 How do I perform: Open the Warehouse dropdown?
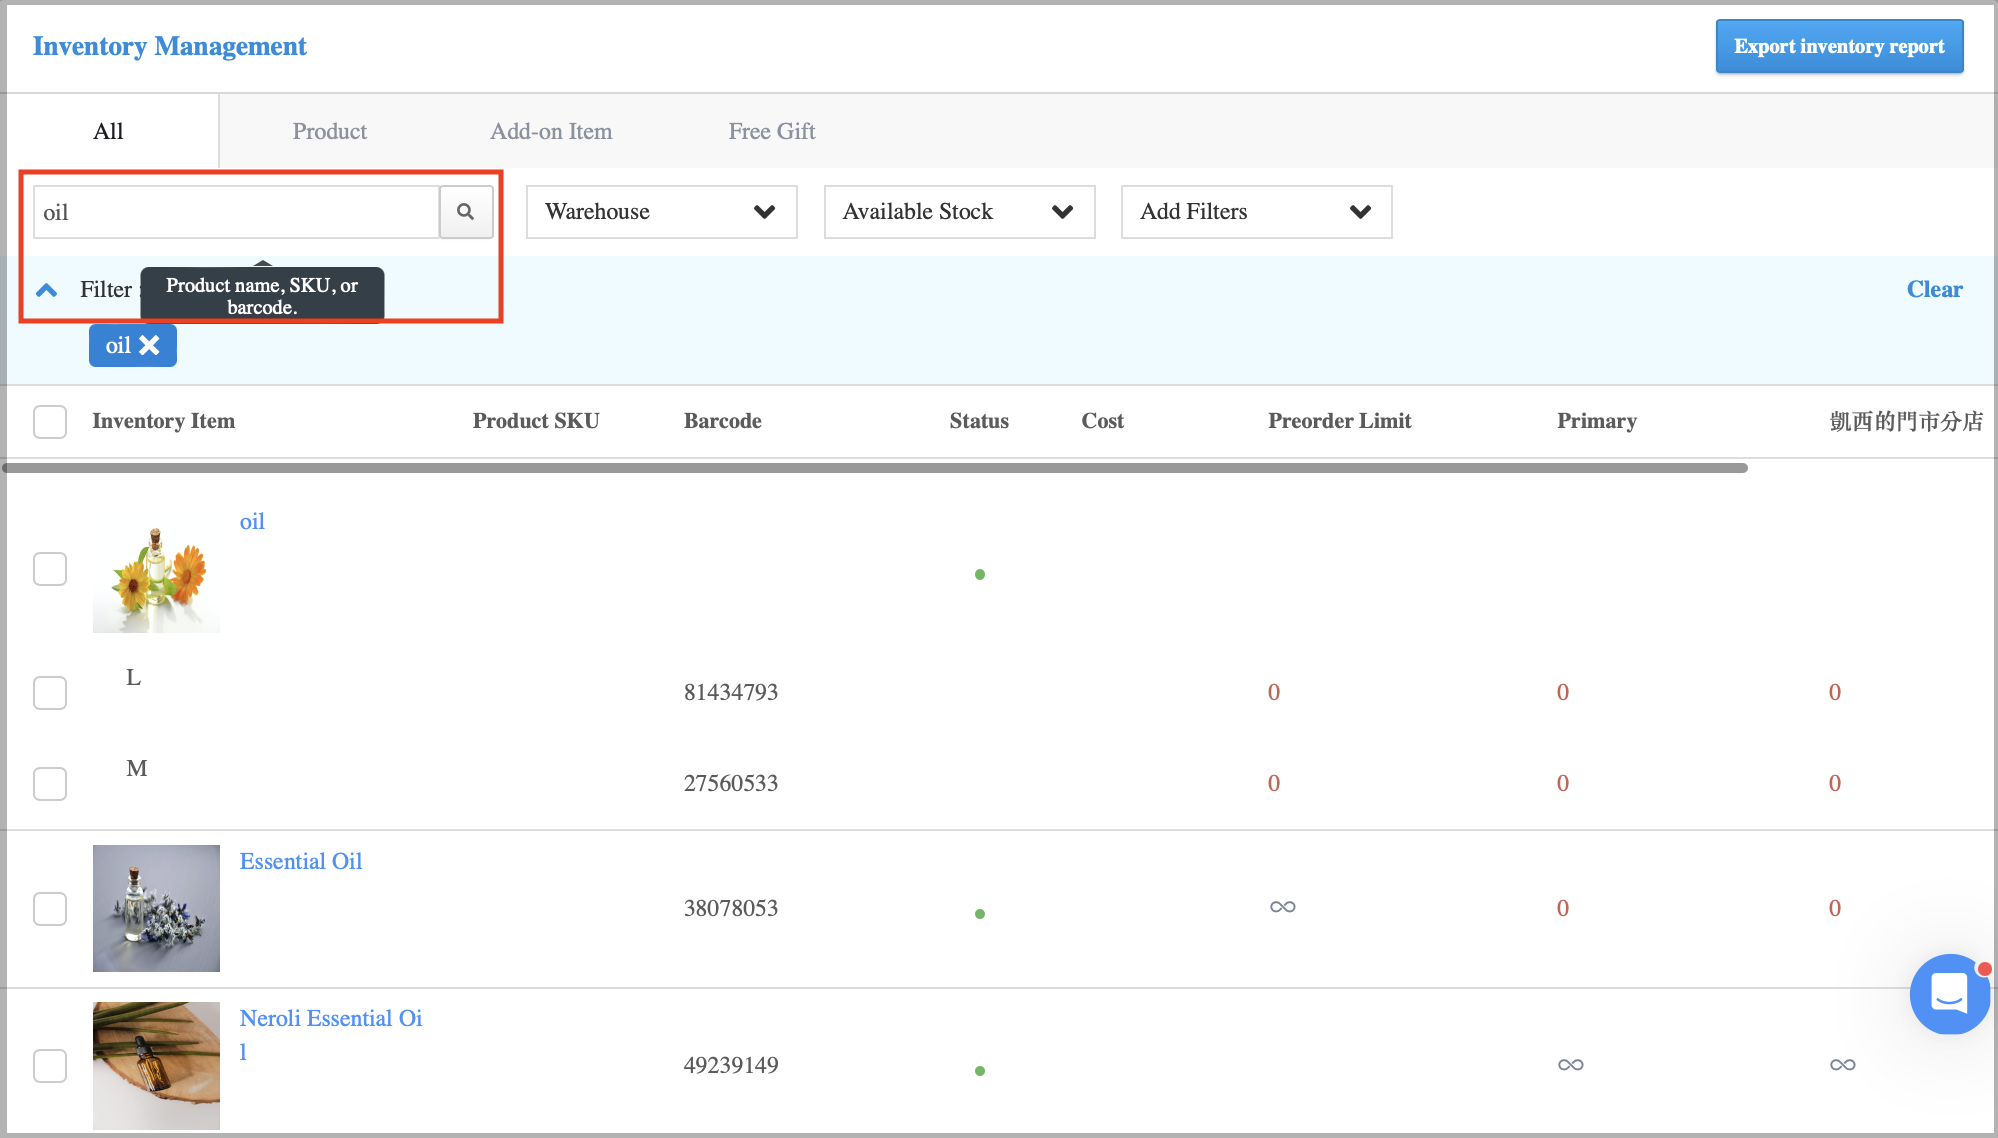pyautogui.click(x=662, y=212)
